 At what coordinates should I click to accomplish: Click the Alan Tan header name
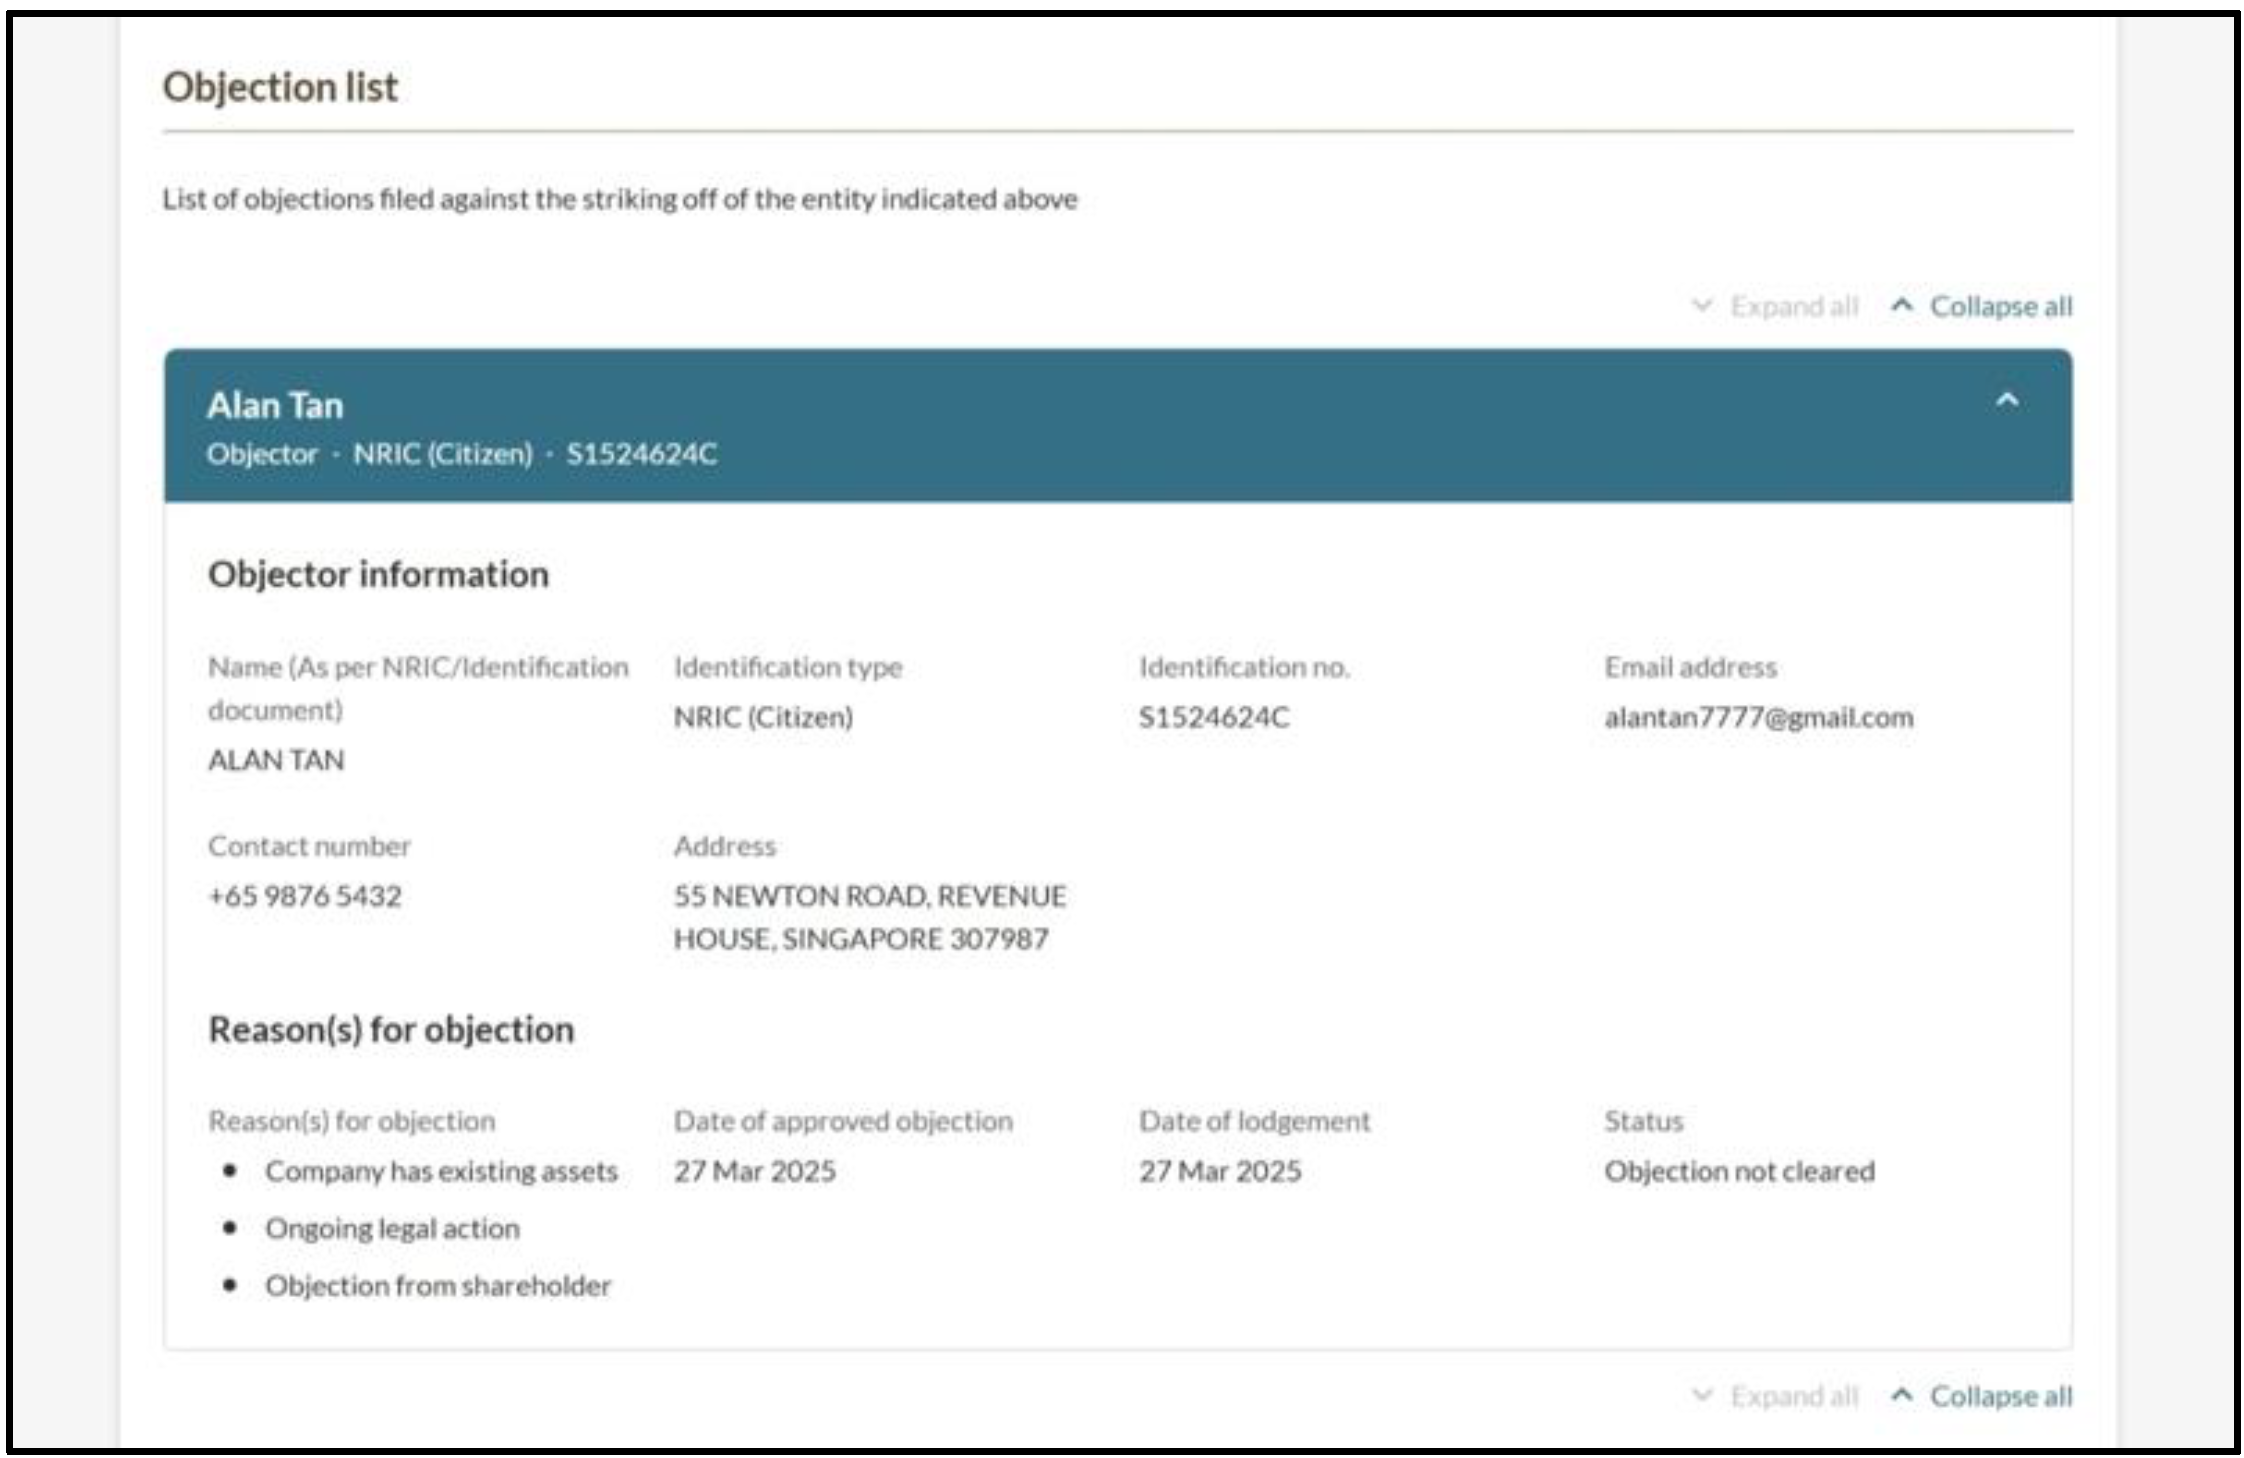[275, 405]
